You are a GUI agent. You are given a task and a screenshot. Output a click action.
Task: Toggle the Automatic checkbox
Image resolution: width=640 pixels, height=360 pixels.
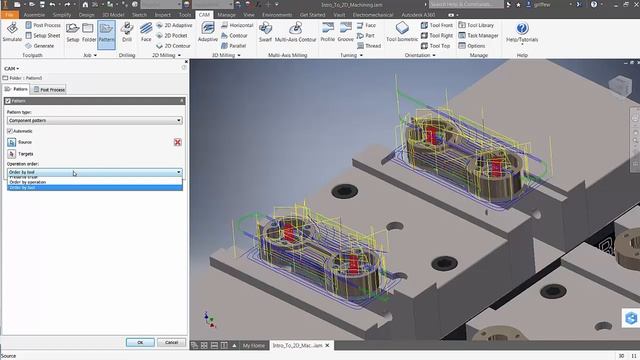point(10,131)
